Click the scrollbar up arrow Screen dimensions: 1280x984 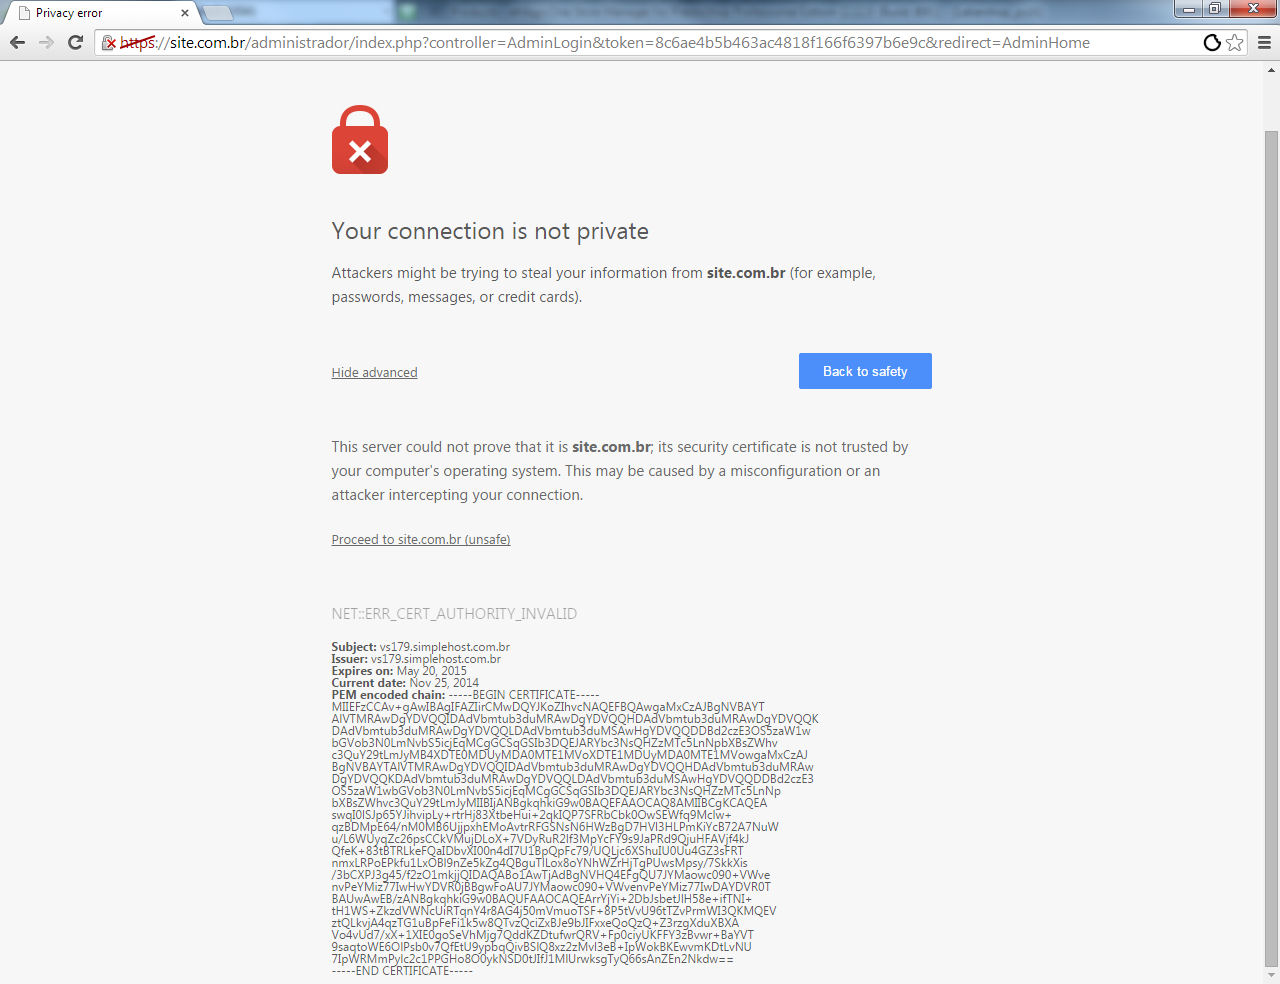coord(1272,70)
